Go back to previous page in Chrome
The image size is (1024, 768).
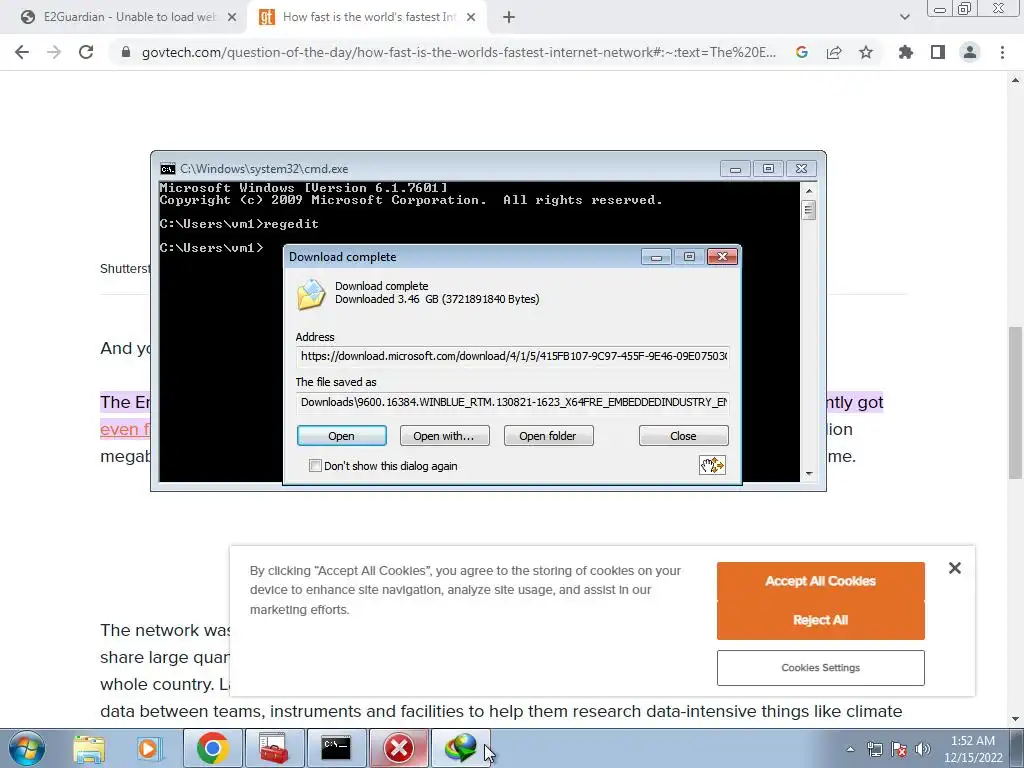pyautogui.click(x=22, y=52)
